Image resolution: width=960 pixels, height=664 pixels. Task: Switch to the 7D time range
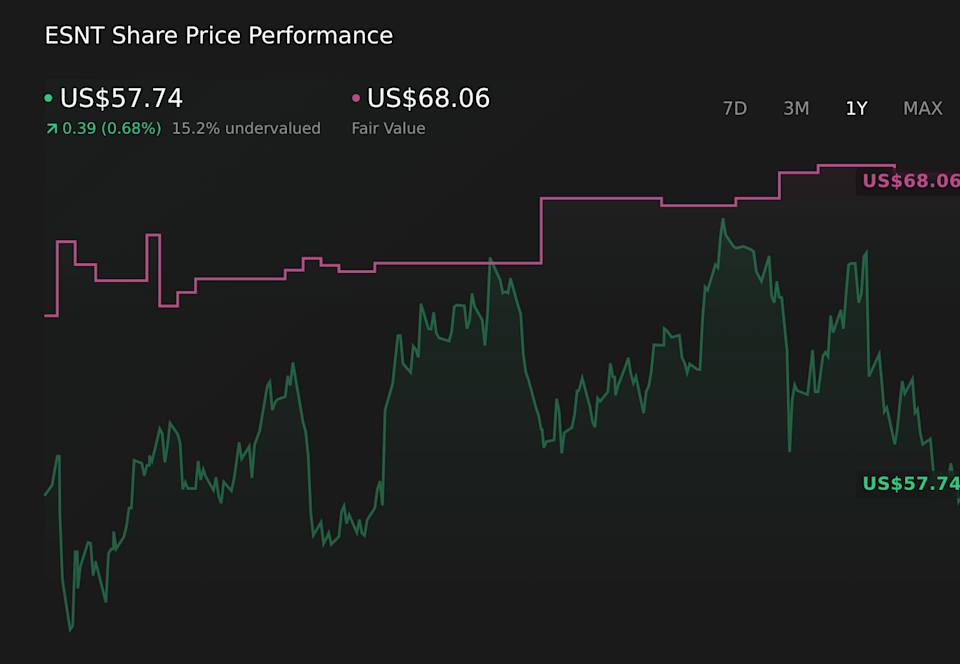[735, 109]
